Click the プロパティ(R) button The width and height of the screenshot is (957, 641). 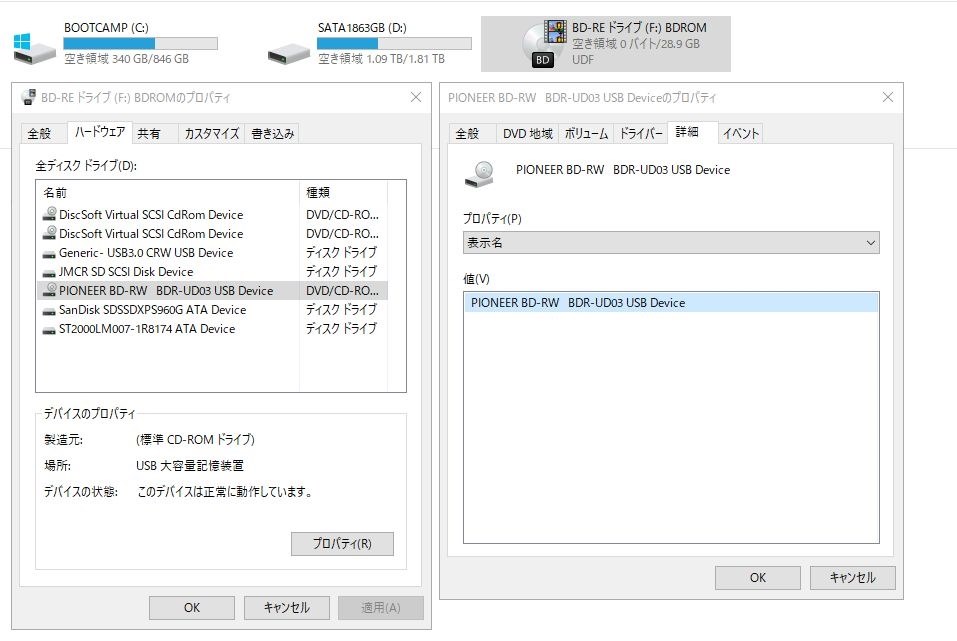tap(342, 544)
